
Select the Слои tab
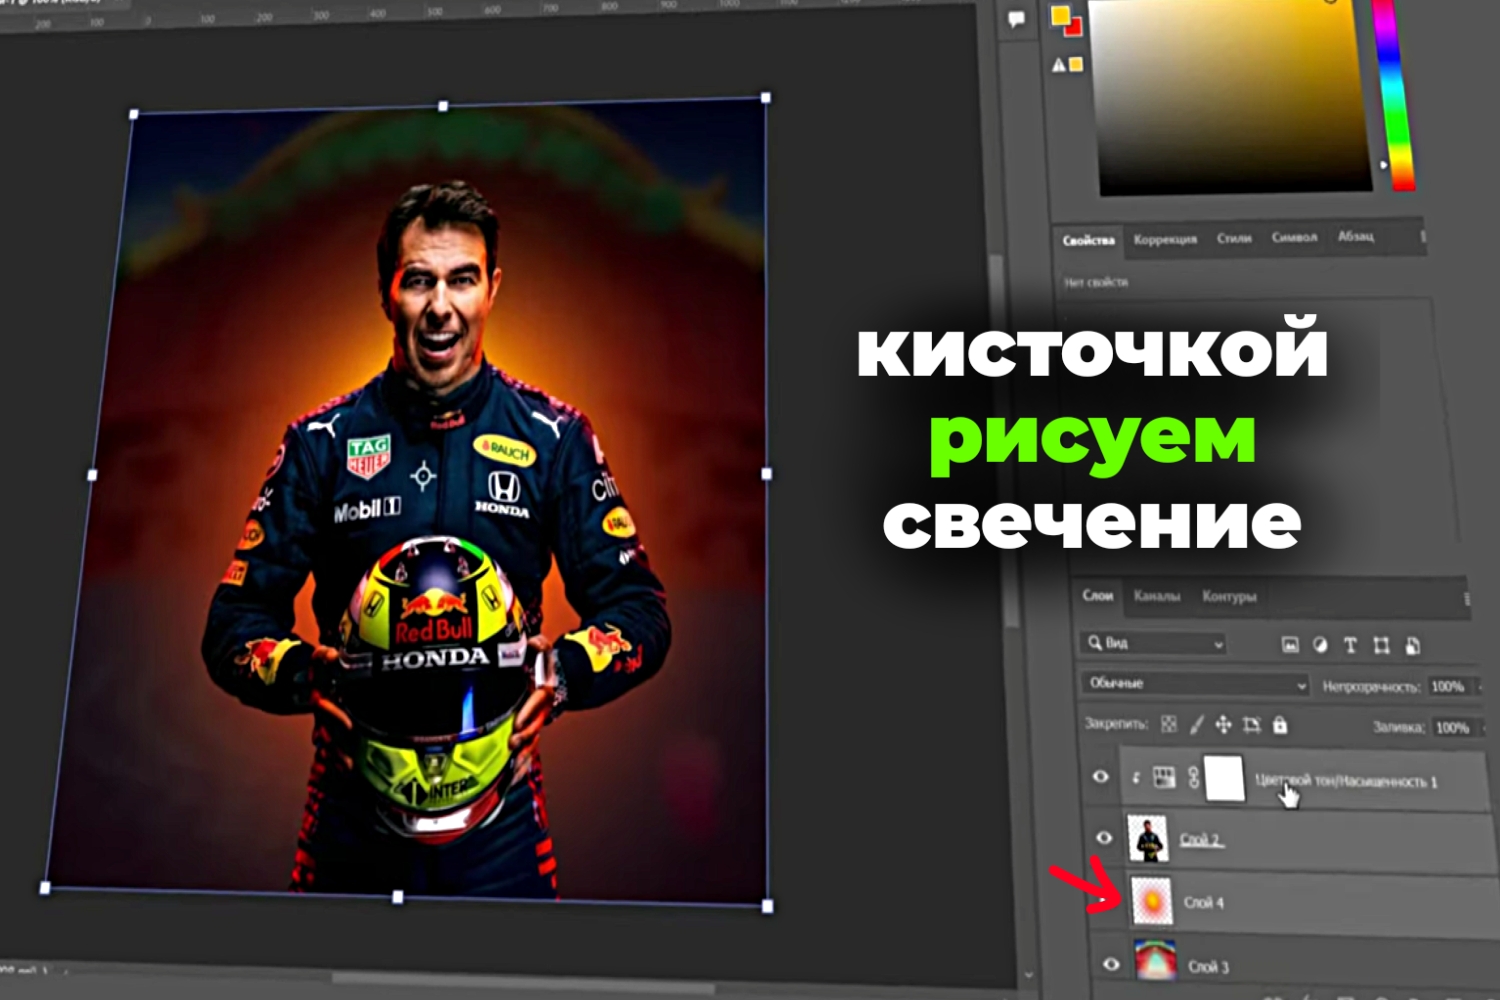tap(1097, 595)
